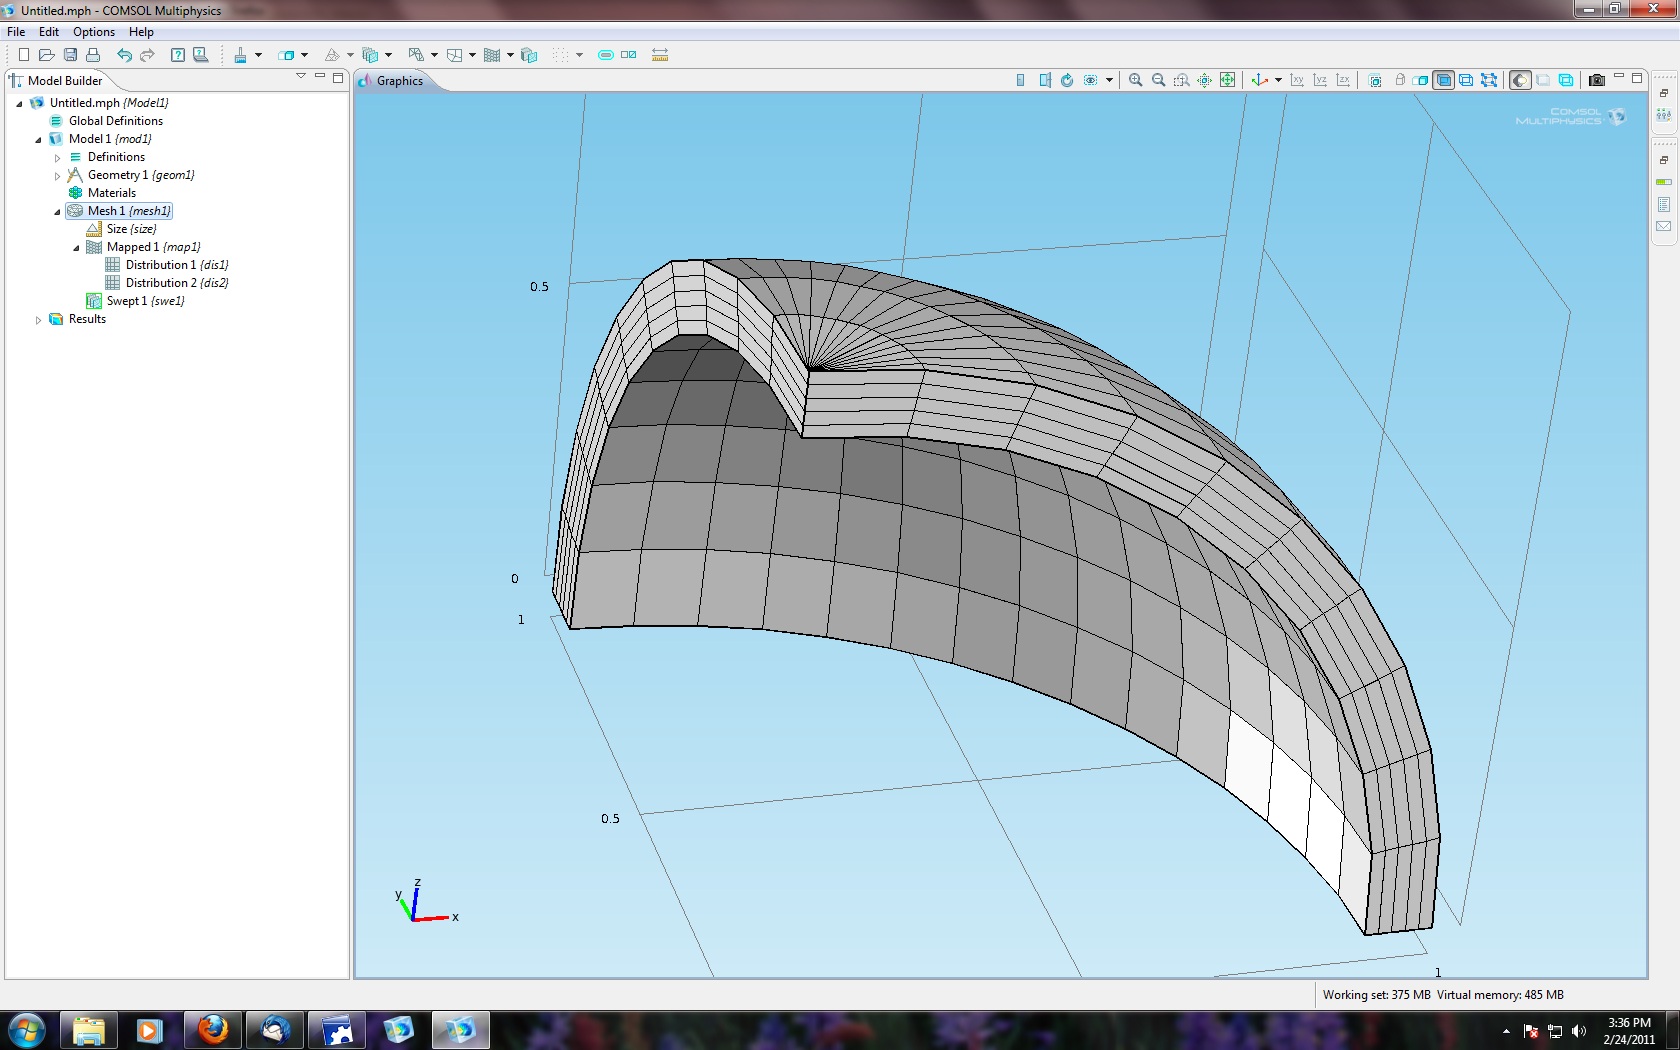1680x1050 pixels.
Task: Open the progress bar view icon
Action: [x=1663, y=181]
